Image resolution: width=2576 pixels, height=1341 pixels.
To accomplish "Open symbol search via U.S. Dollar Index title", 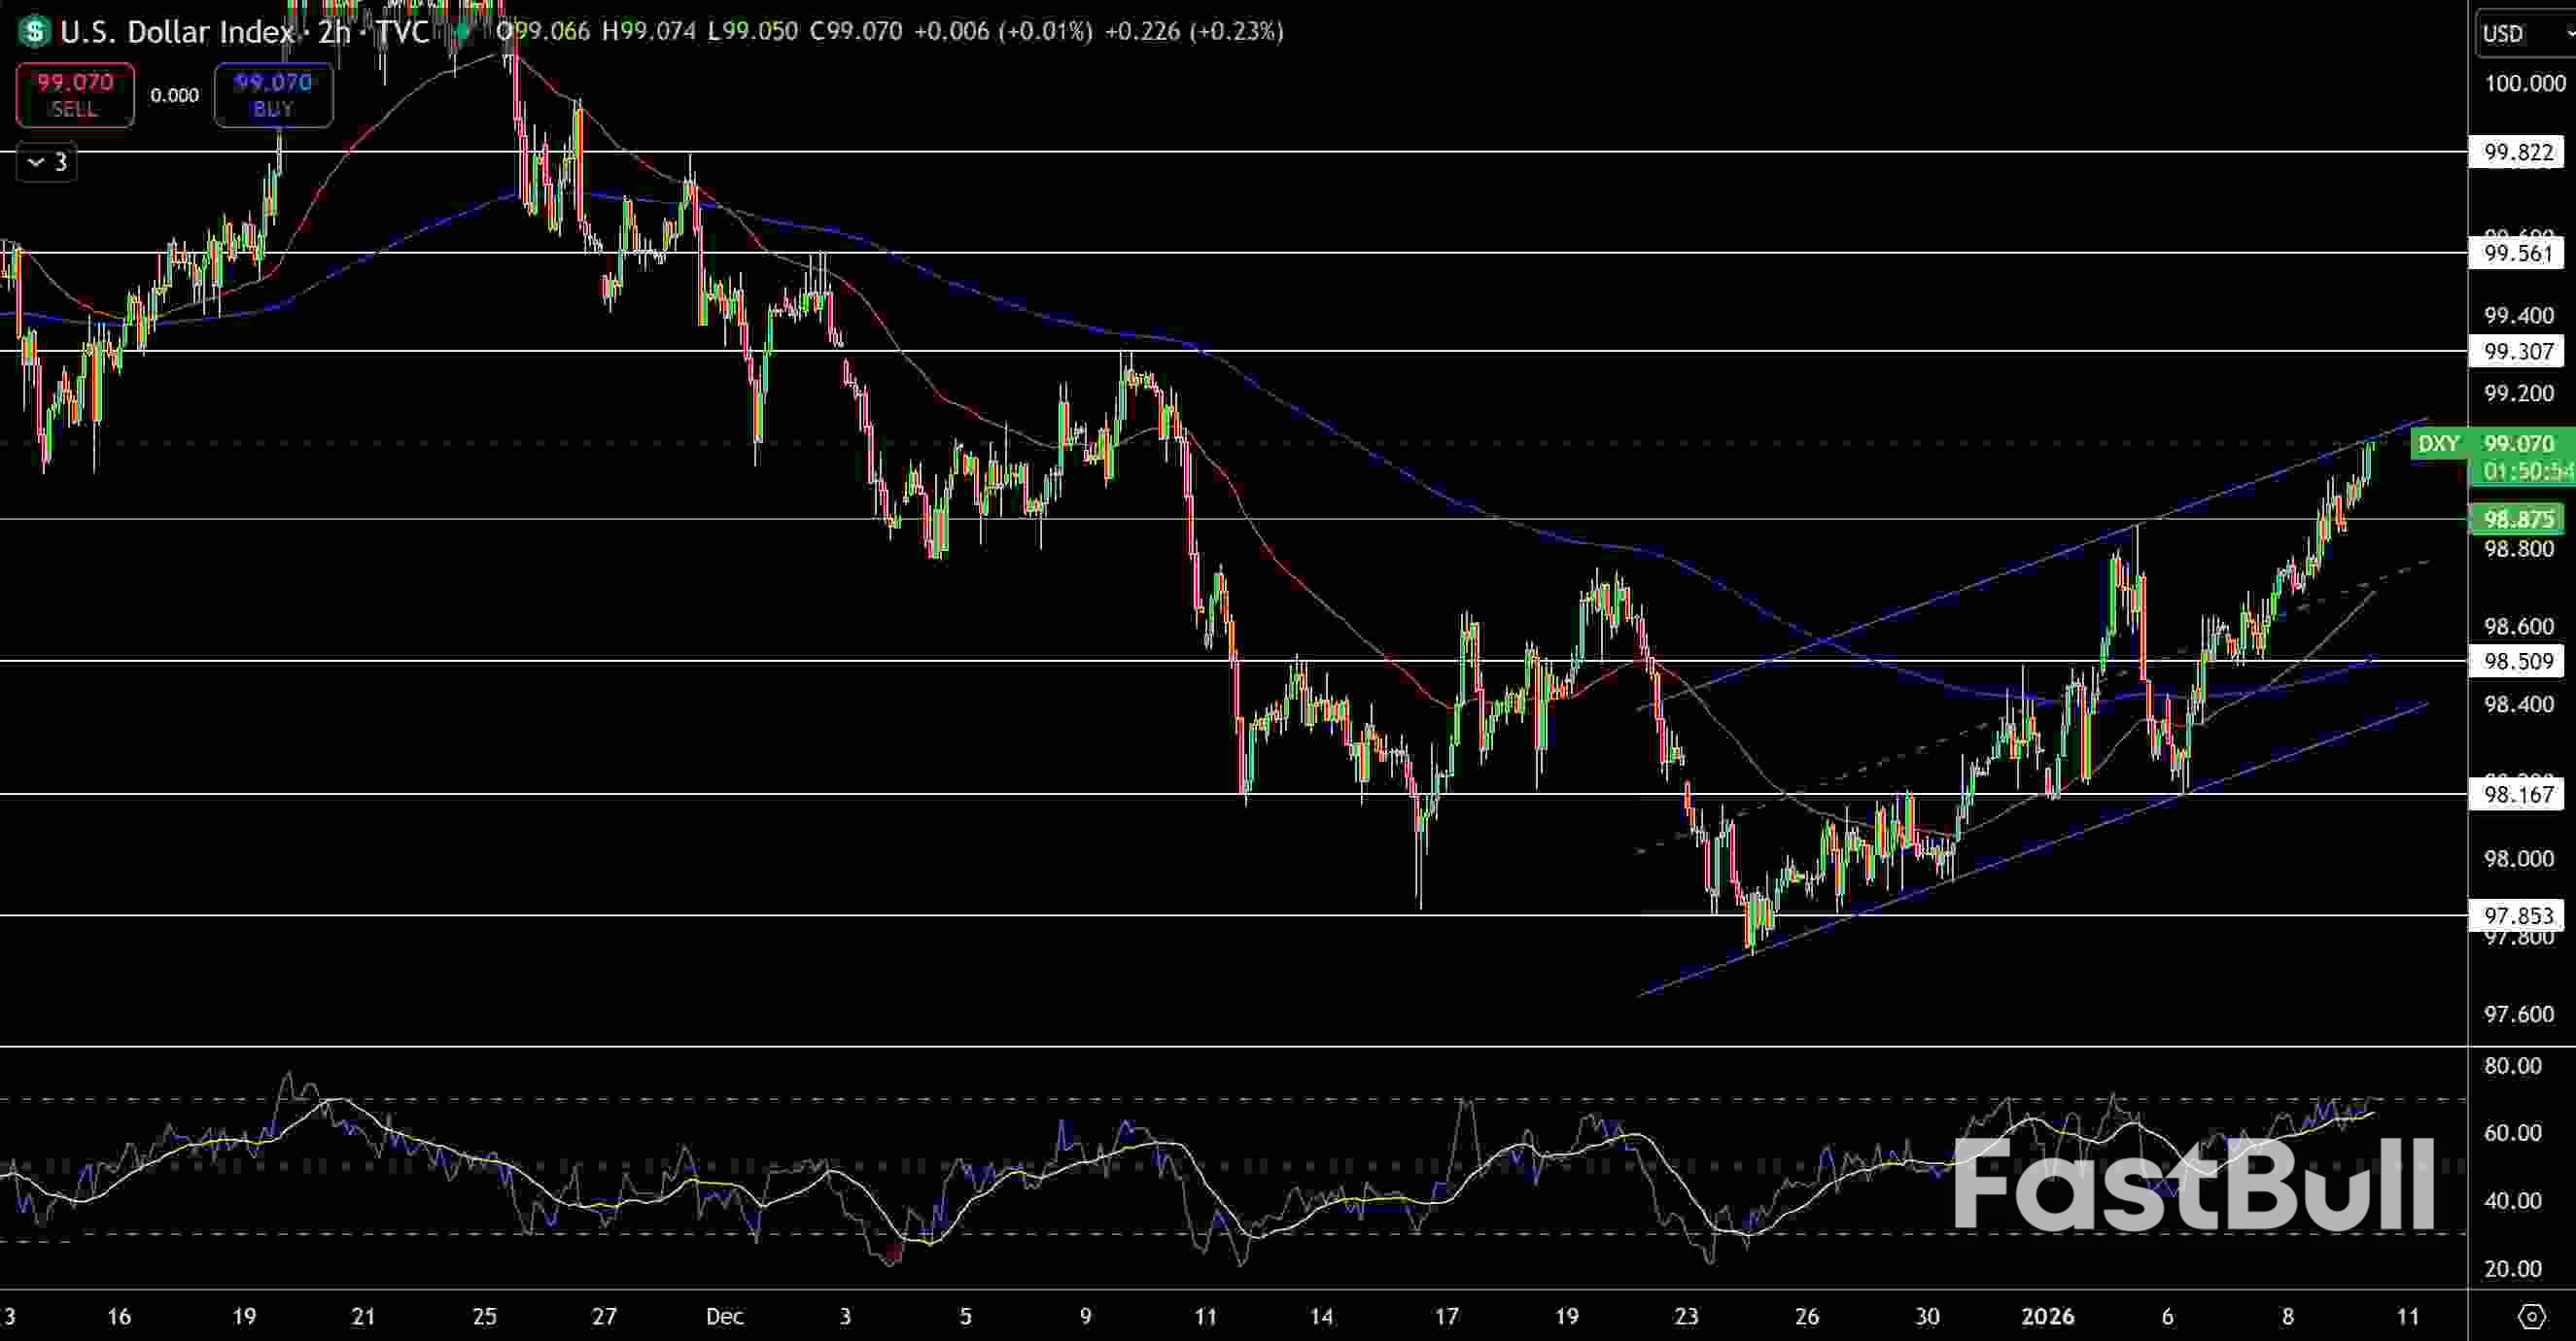I will point(177,32).
